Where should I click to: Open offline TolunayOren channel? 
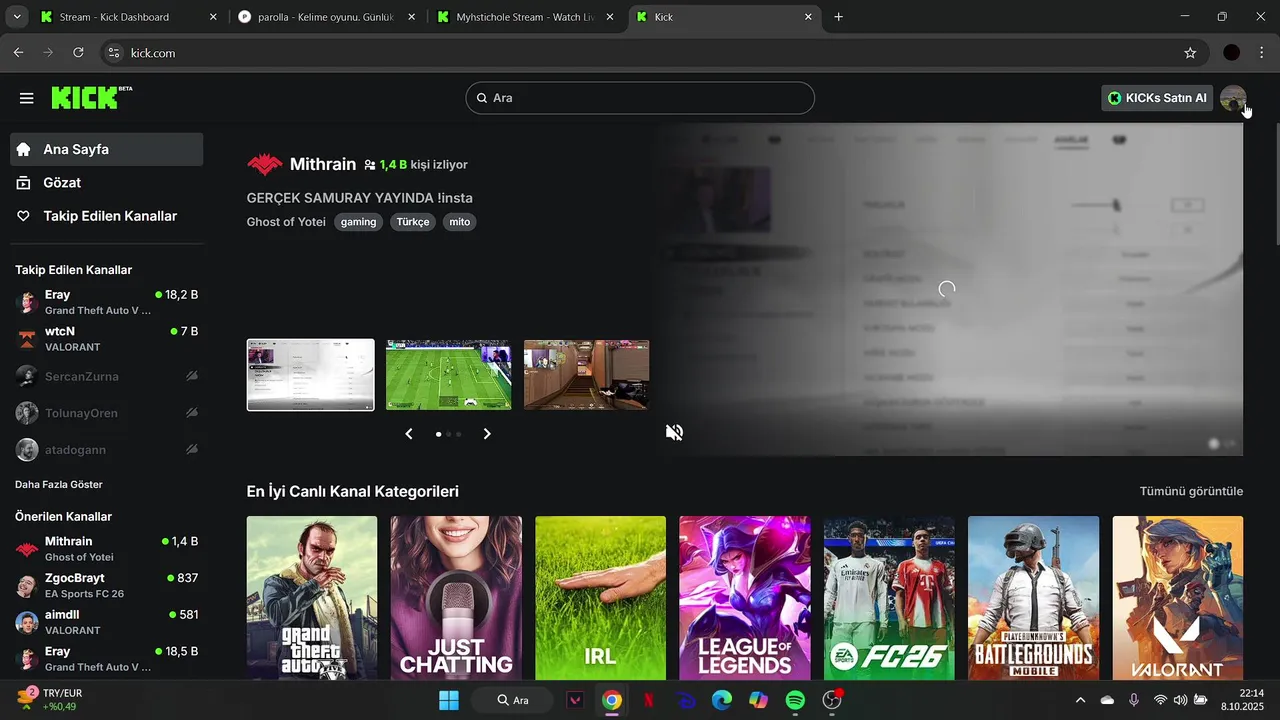106,413
